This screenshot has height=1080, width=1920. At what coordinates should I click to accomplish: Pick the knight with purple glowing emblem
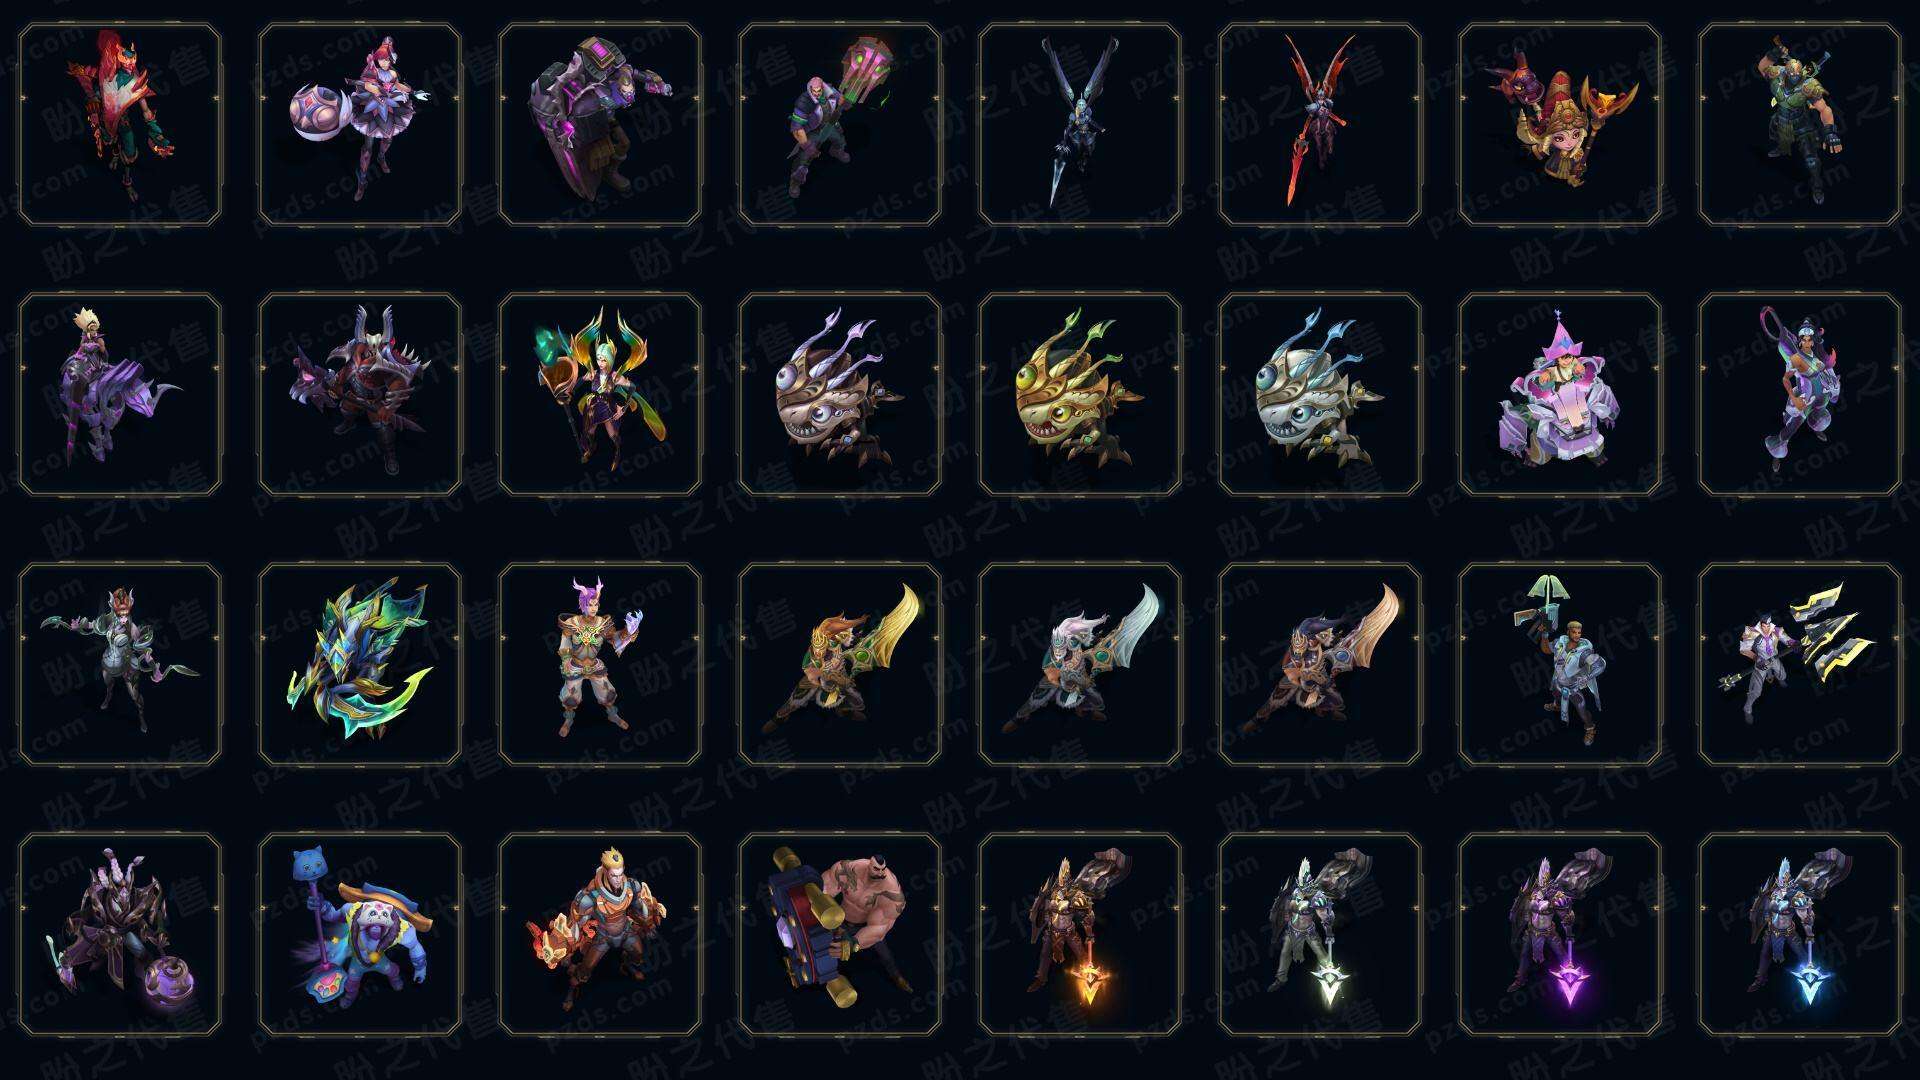pos(1560,934)
